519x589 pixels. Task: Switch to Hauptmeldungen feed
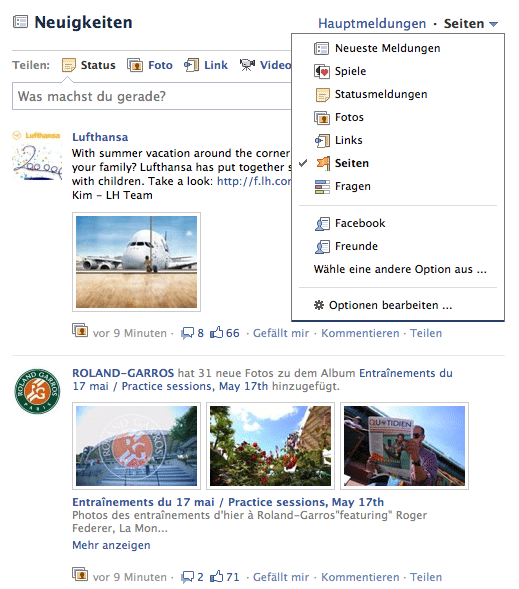click(372, 24)
